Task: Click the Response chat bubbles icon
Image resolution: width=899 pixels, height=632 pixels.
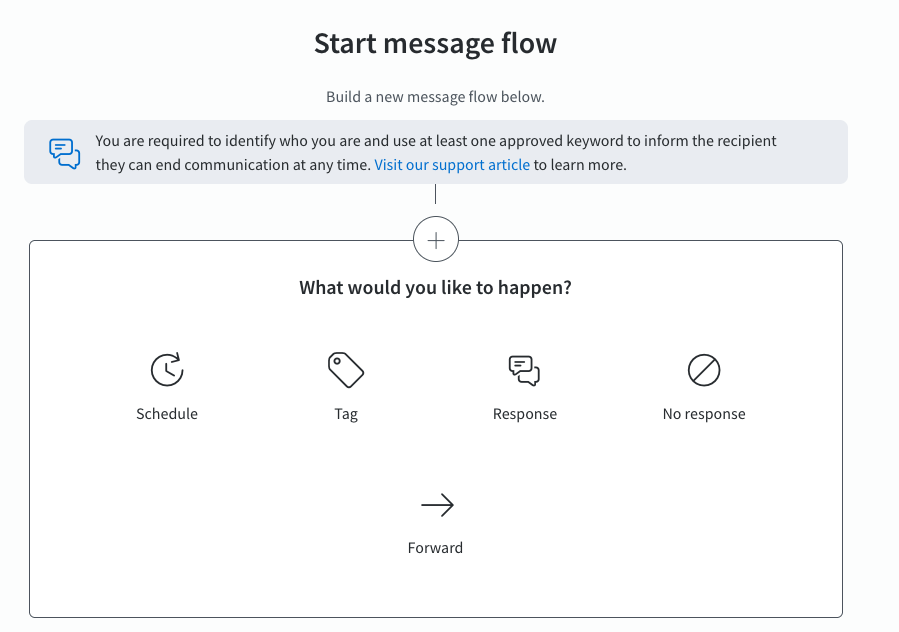Action: pyautogui.click(x=524, y=369)
